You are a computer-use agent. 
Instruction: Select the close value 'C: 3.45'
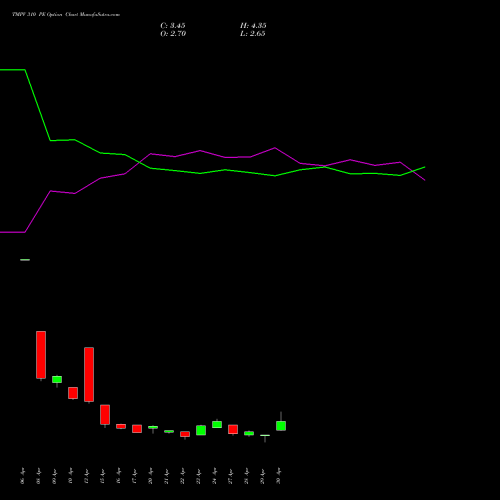pos(173,26)
